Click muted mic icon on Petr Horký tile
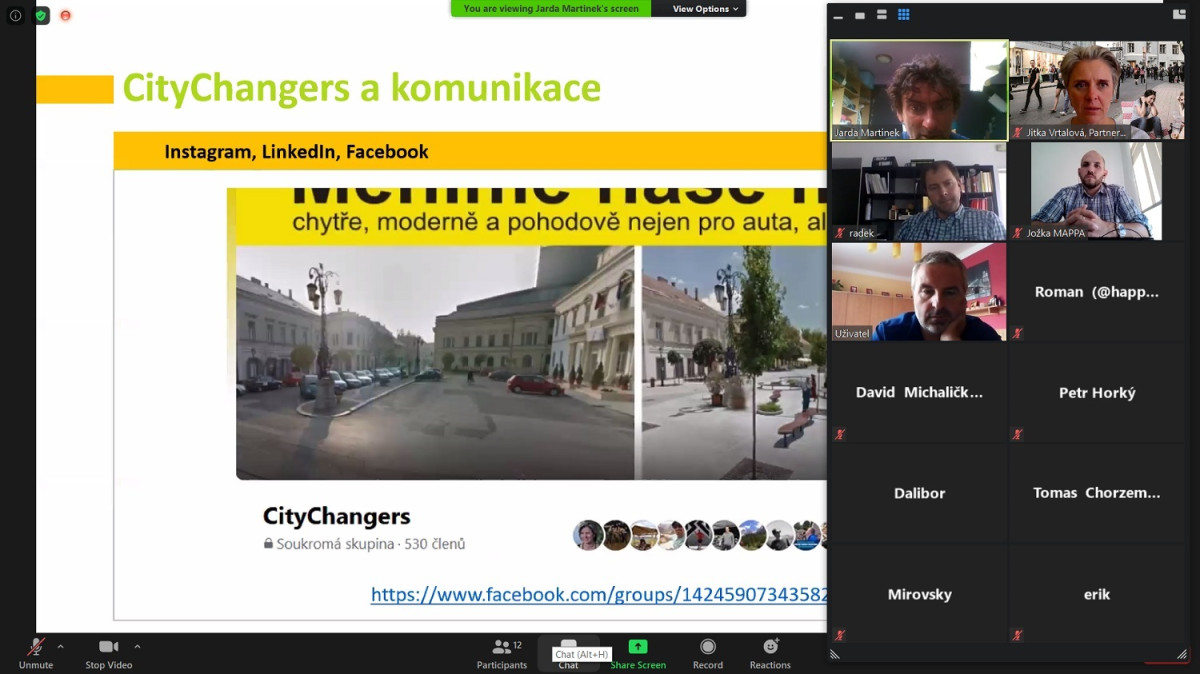Image resolution: width=1200 pixels, height=674 pixels. point(1017,434)
